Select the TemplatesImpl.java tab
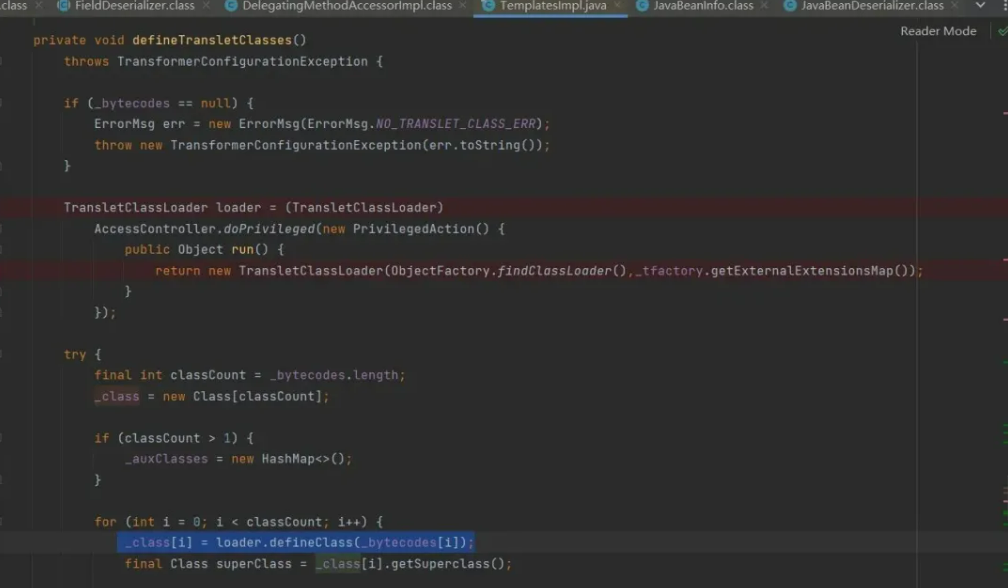1008x588 pixels. (553, 6)
